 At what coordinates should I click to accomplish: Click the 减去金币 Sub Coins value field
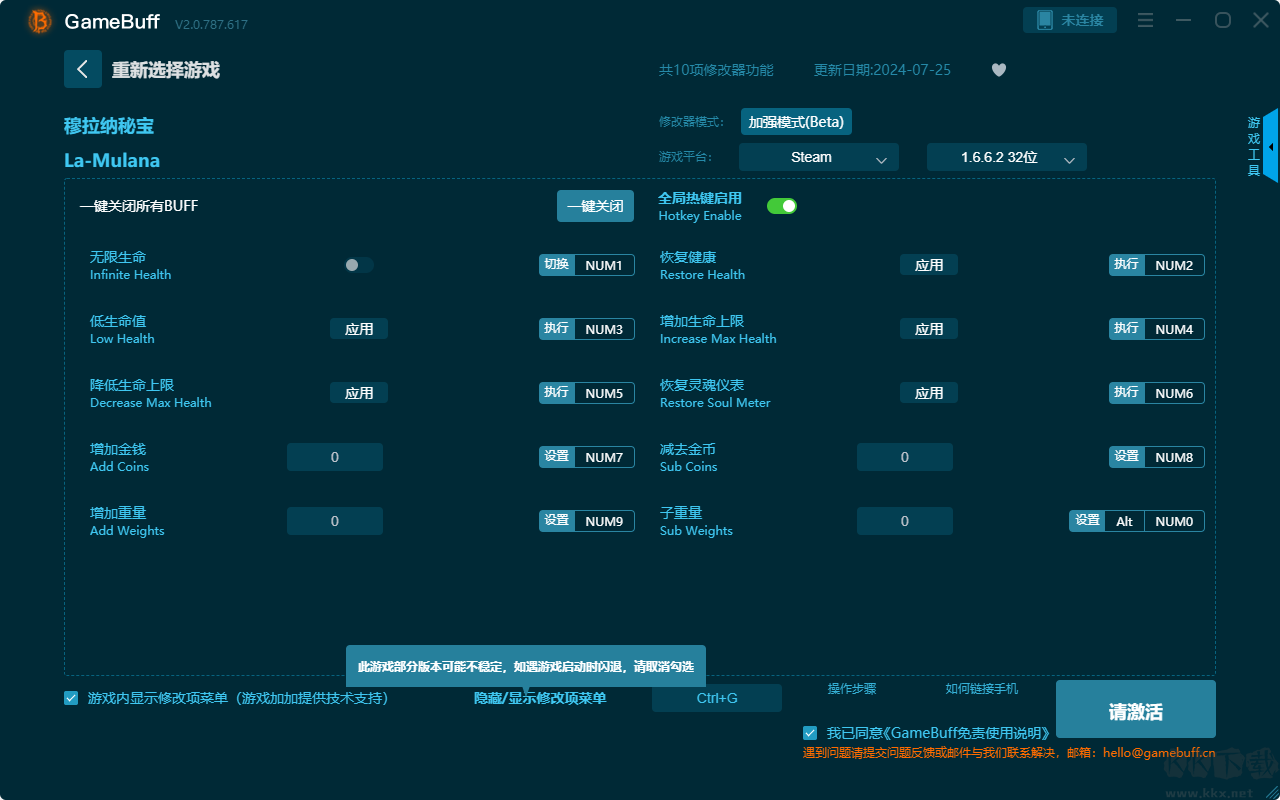click(905, 457)
